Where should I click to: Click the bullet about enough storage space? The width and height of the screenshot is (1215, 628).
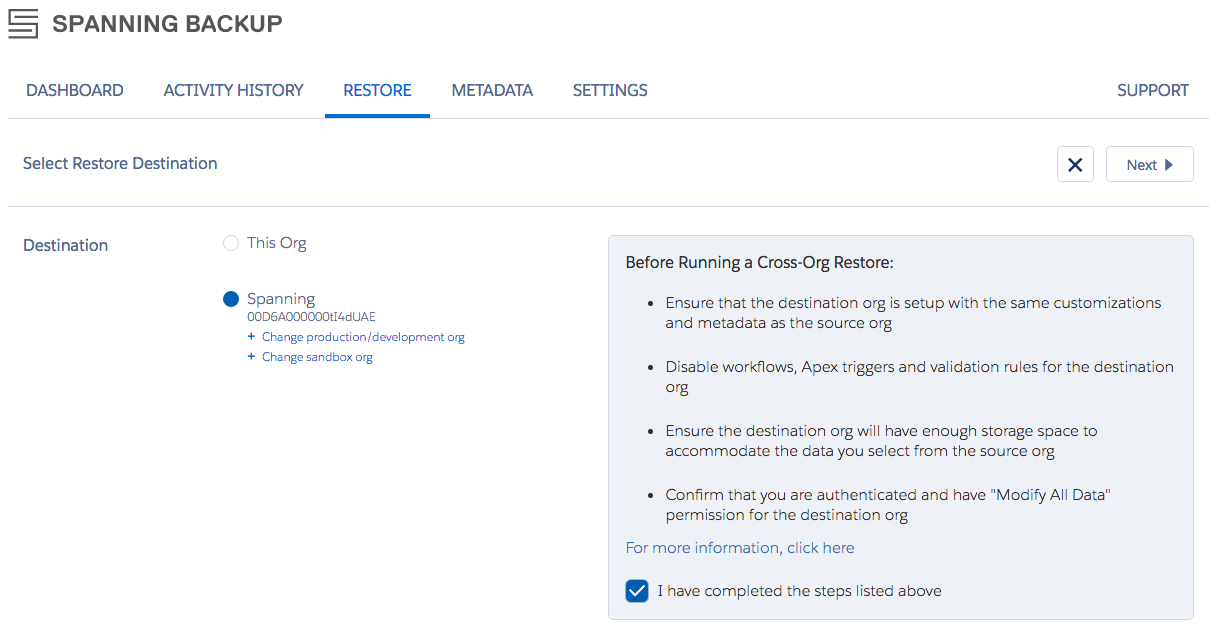pyautogui.click(x=881, y=441)
